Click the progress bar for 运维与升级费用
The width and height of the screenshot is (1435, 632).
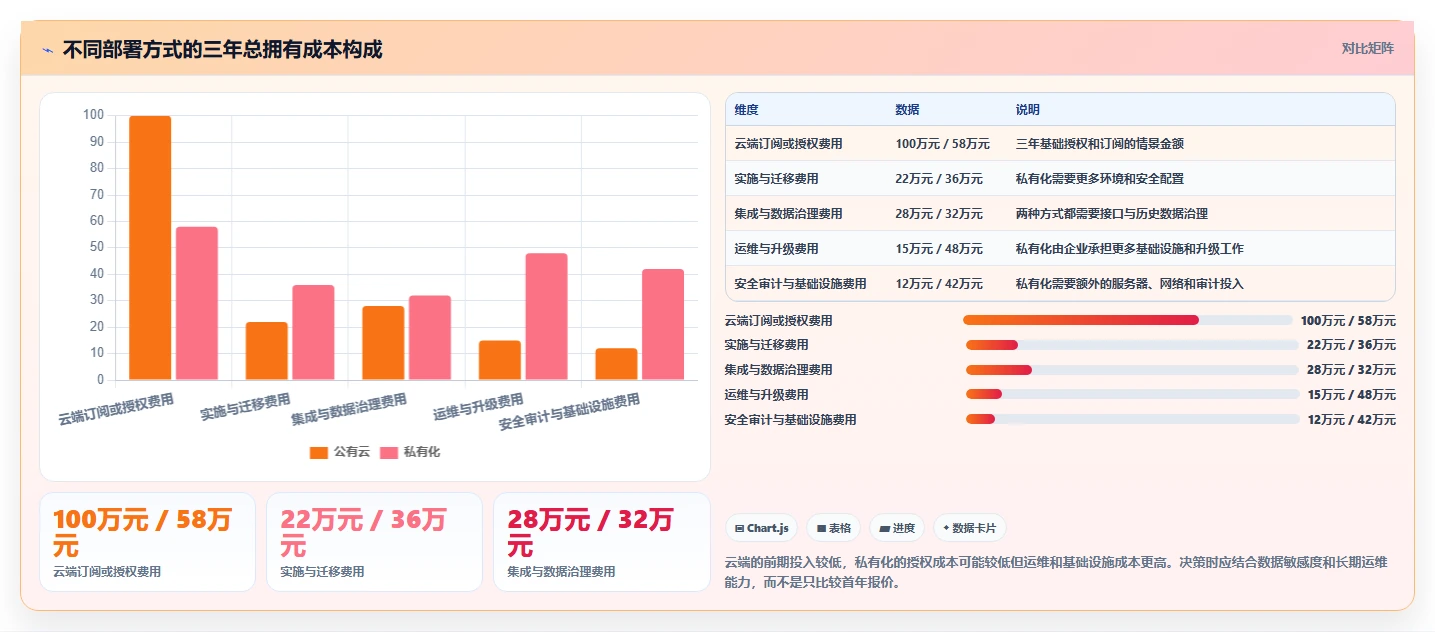(1132, 395)
